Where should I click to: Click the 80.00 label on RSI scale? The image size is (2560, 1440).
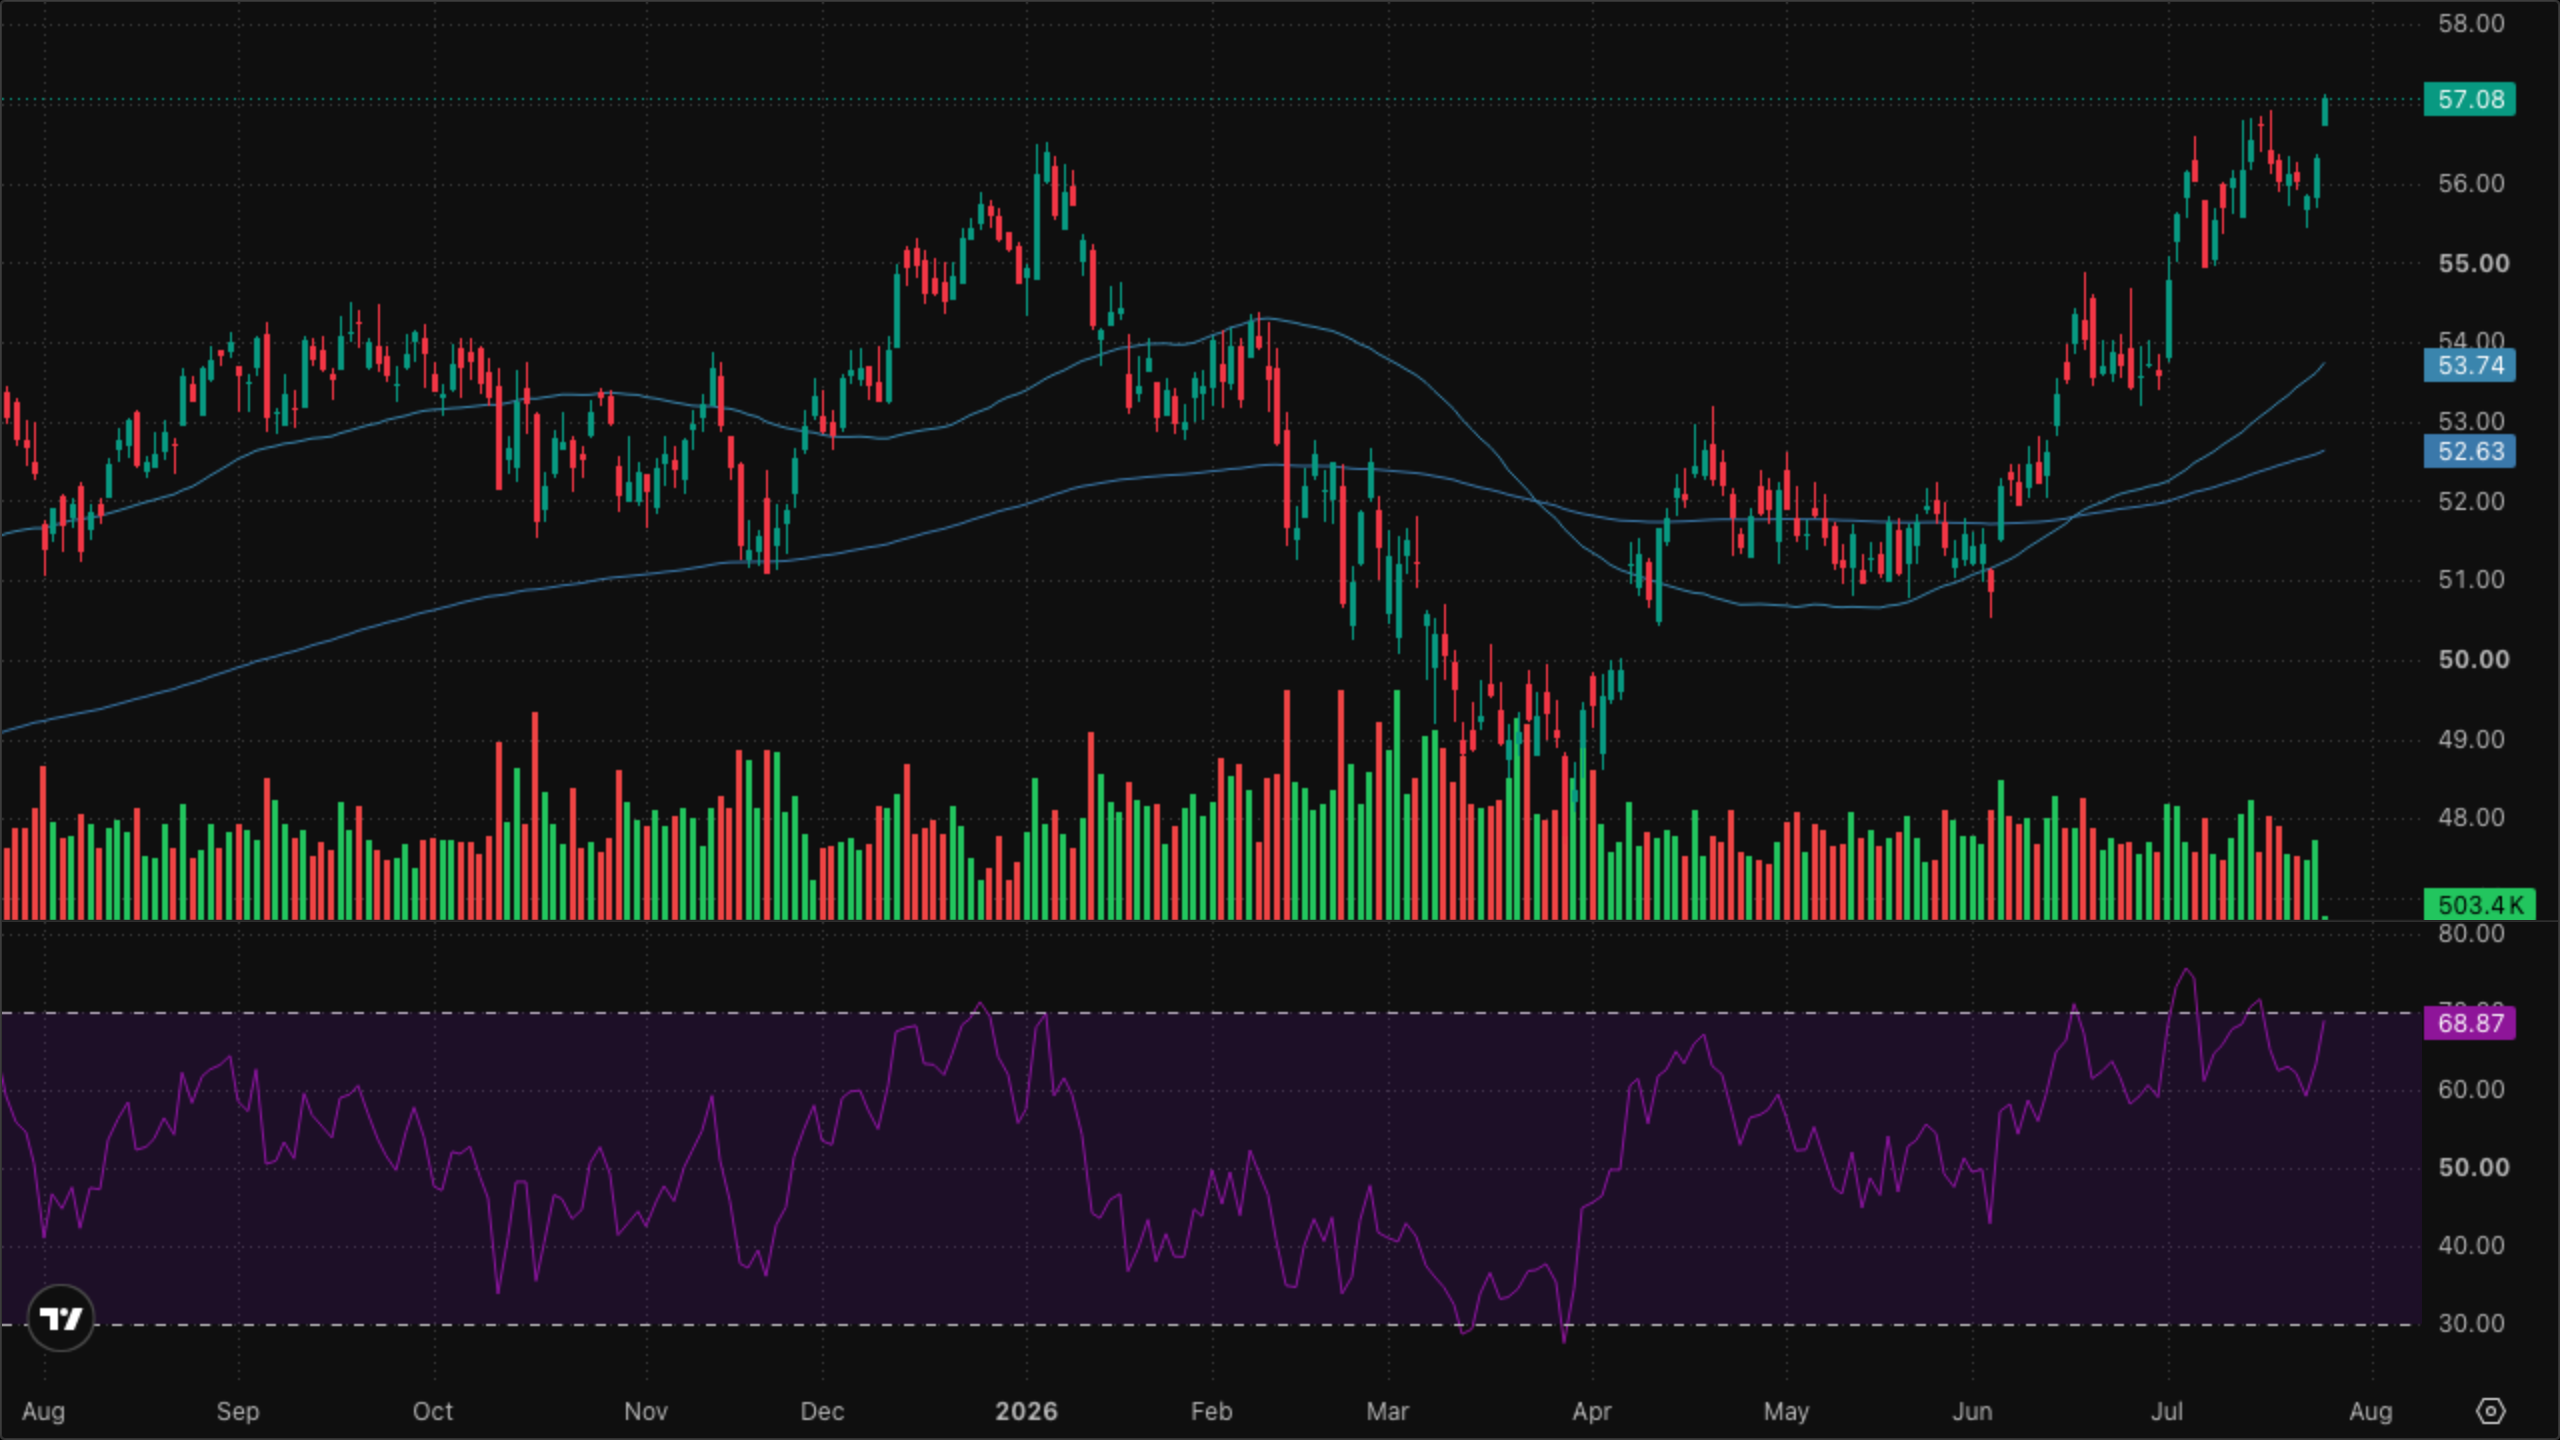[2470, 933]
